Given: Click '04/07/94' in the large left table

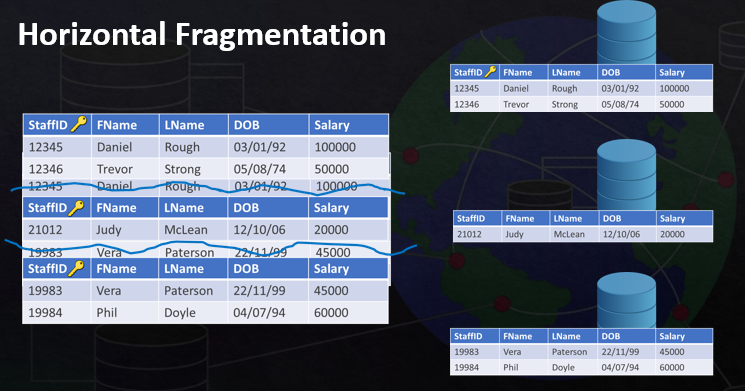Looking at the screenshot, I should pos(259,313).
